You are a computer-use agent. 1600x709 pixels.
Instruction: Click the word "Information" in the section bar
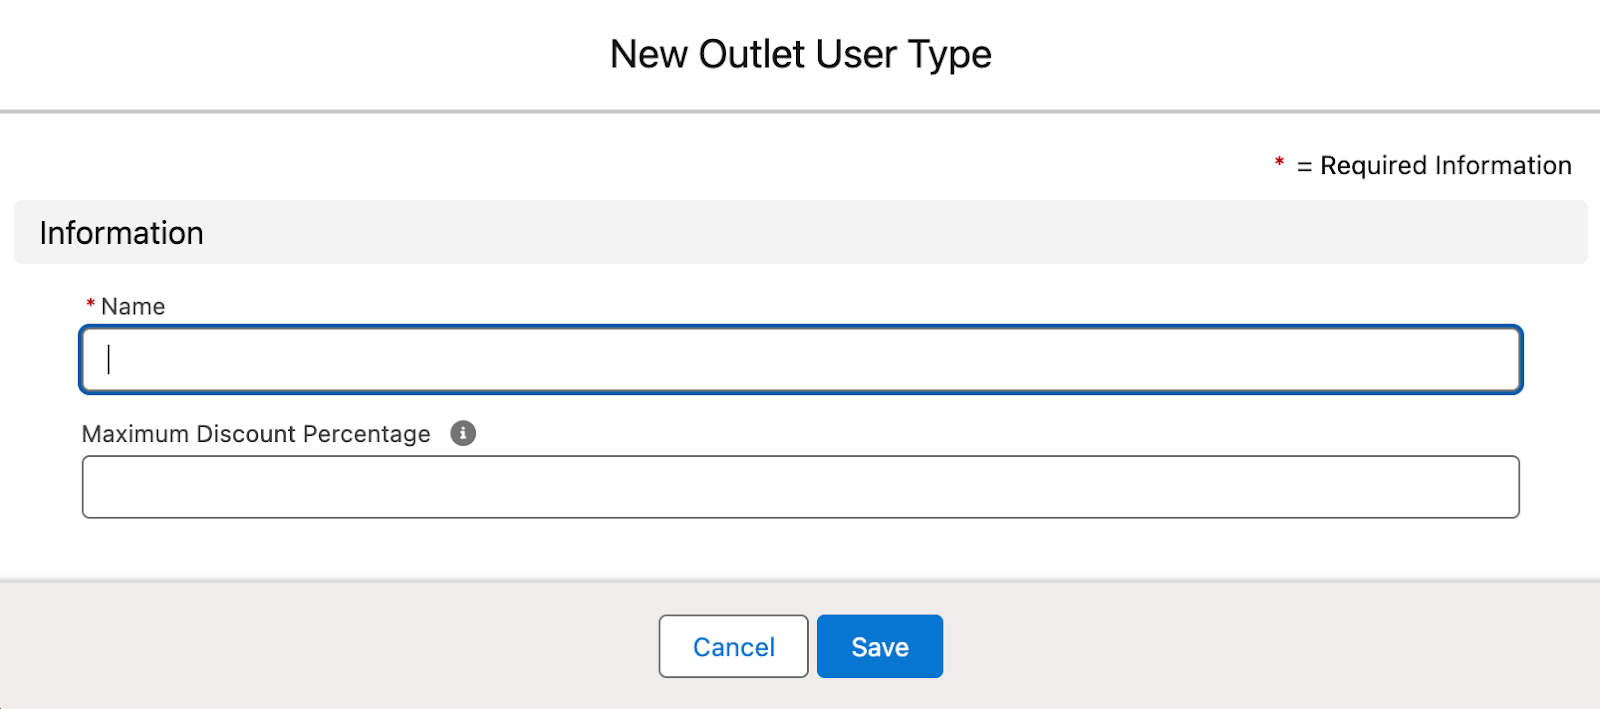(x=121, y=233)
